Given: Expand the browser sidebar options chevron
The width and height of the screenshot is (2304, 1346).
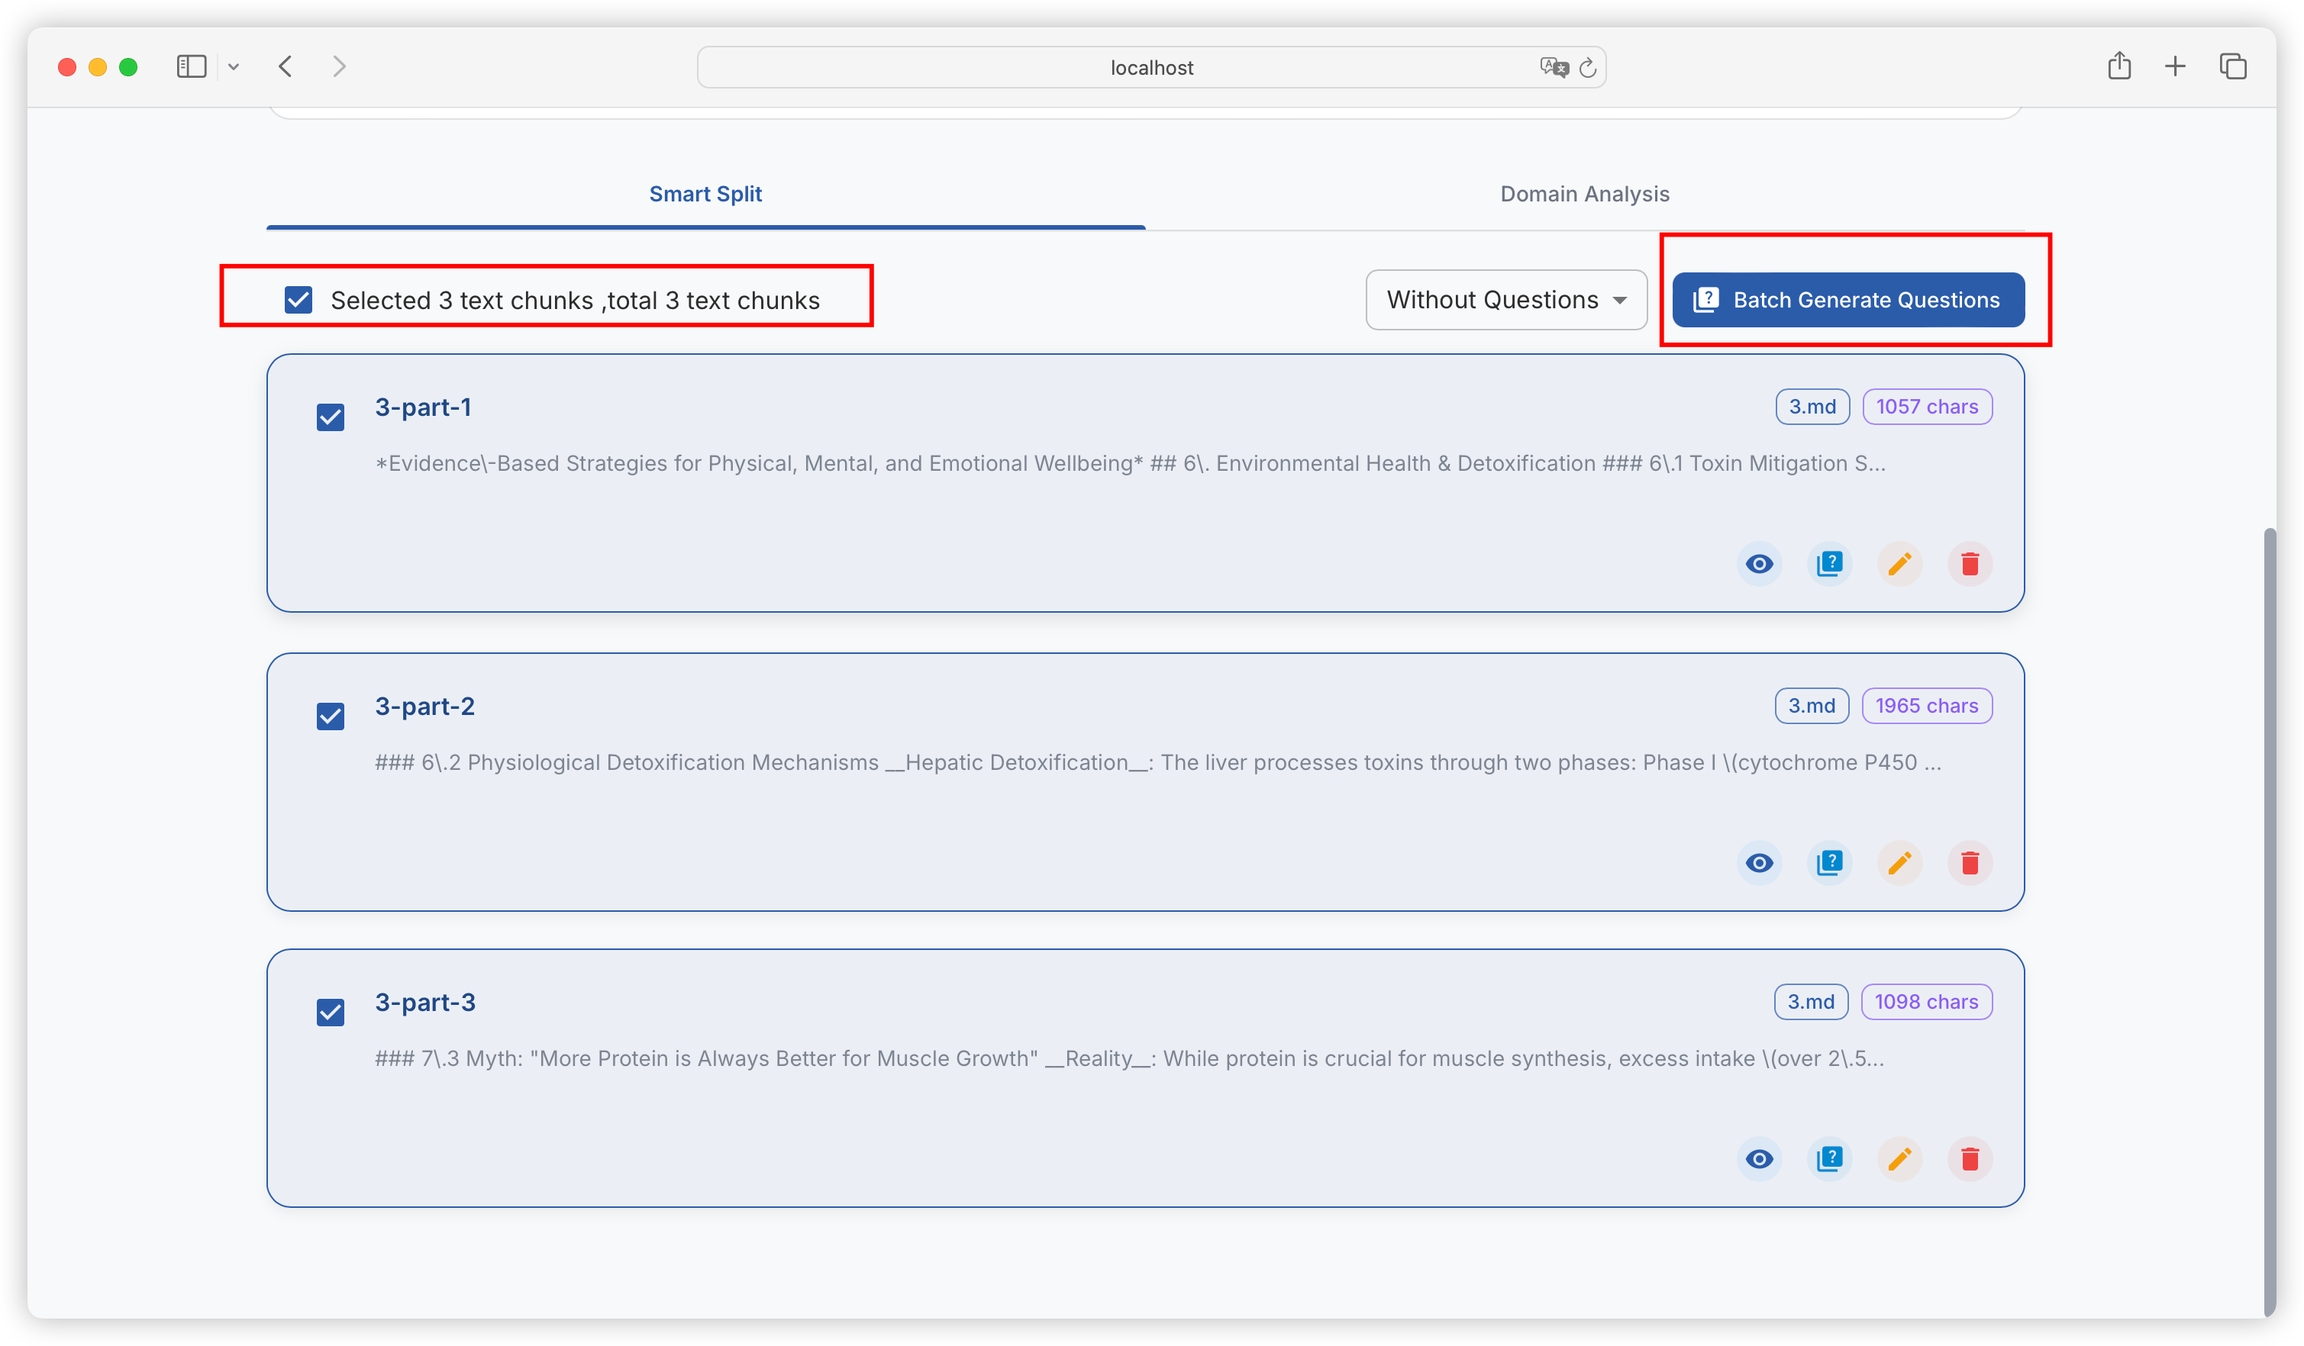Looking at the screenshot, I should pyautogui.click(x=233, y=67).
